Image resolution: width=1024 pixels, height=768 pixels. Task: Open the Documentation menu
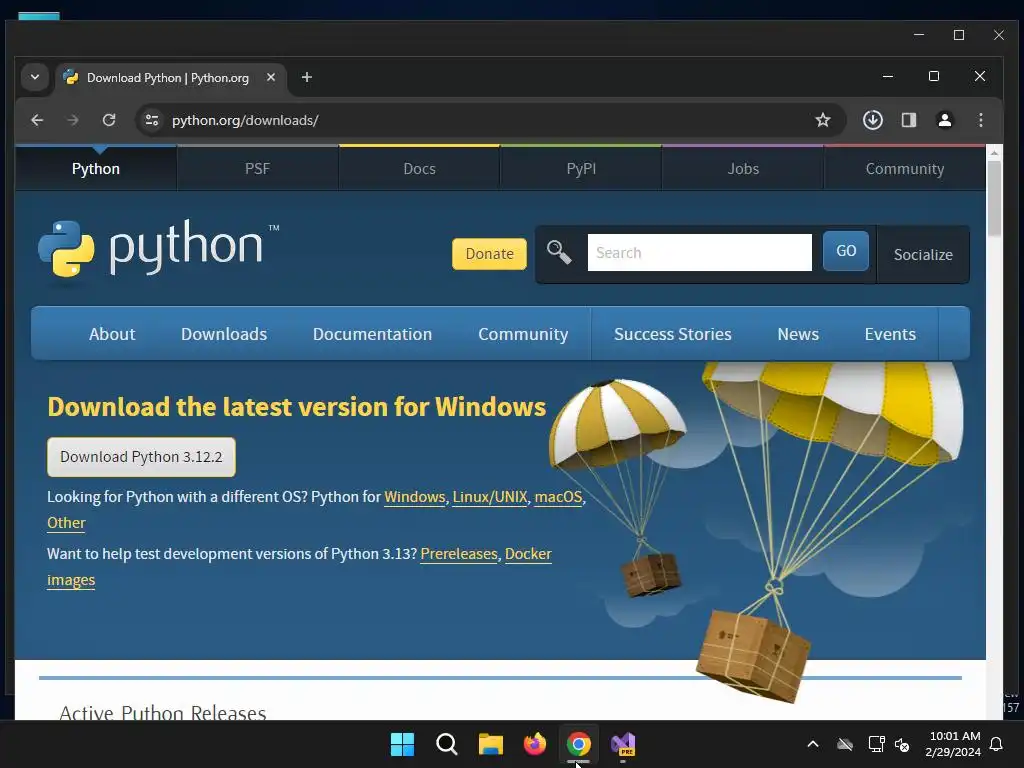372,334
